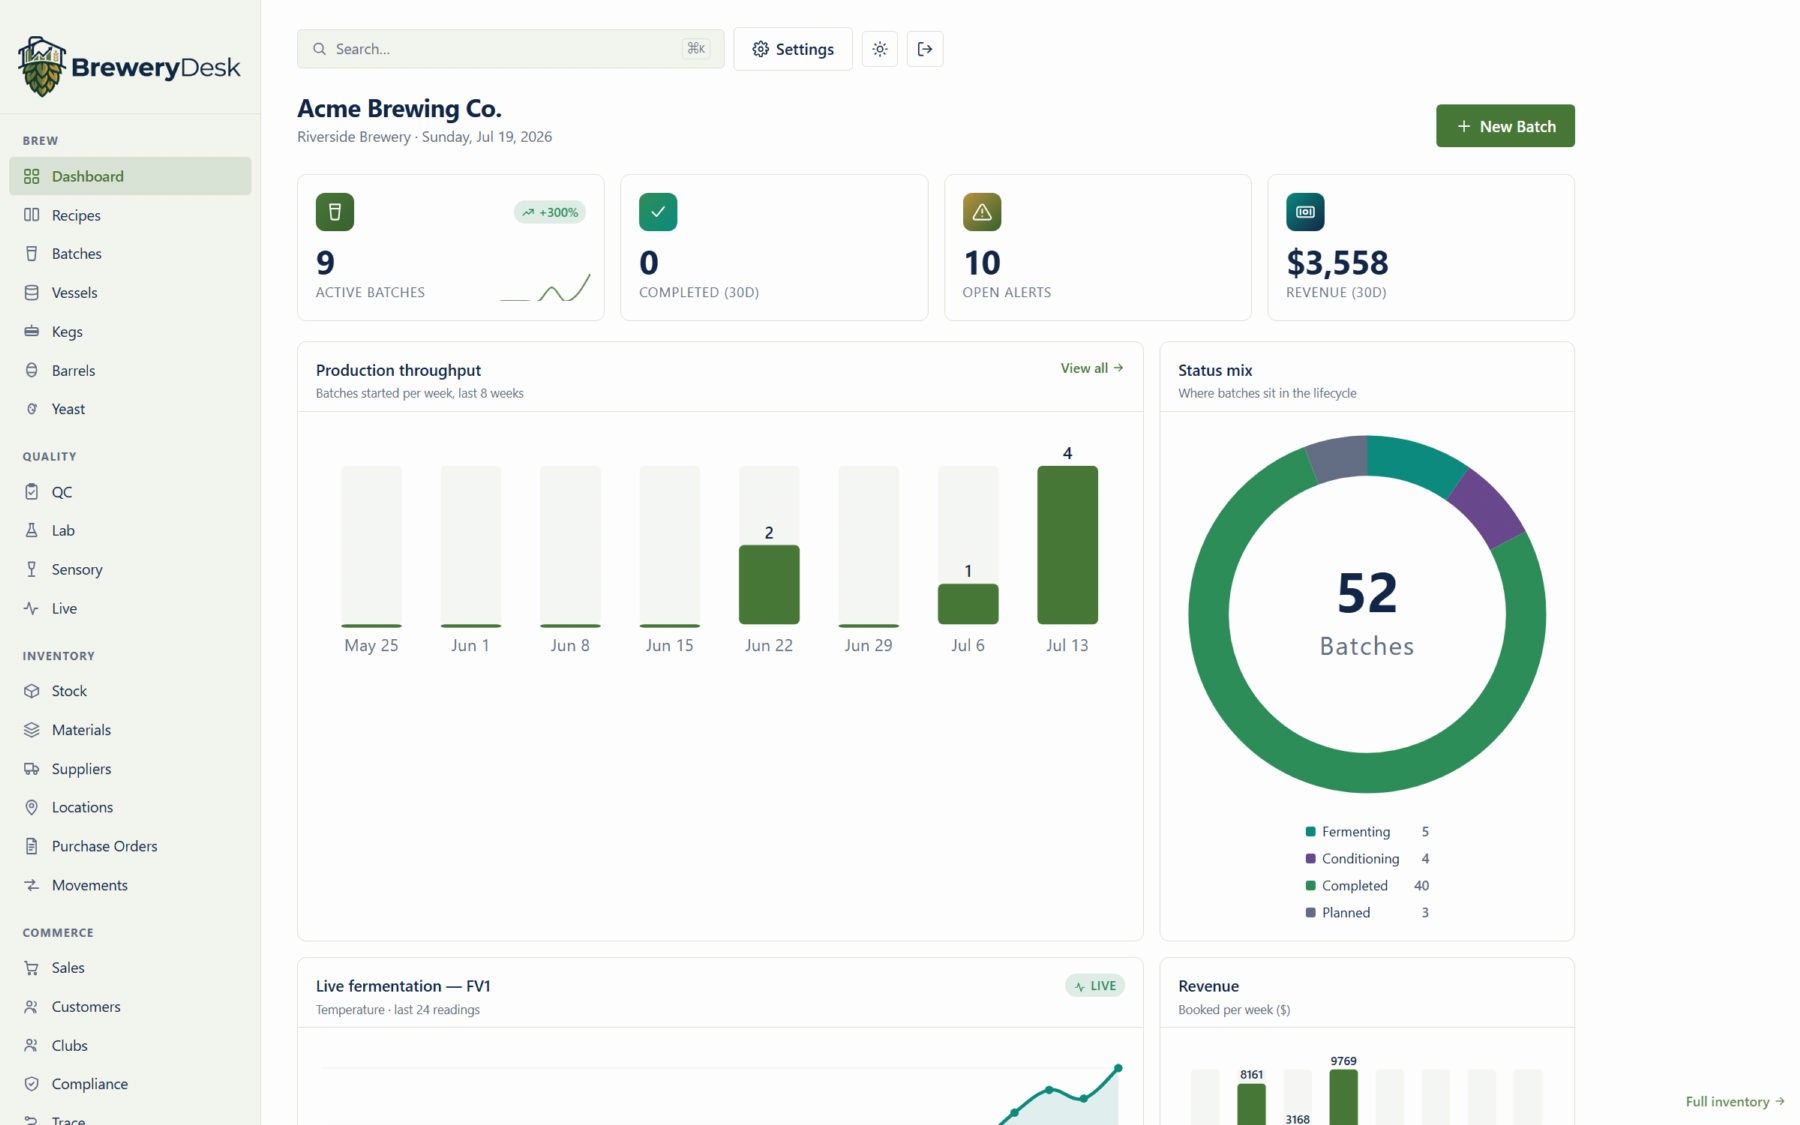Click the Active Batches card glass icon

(335, 212)
